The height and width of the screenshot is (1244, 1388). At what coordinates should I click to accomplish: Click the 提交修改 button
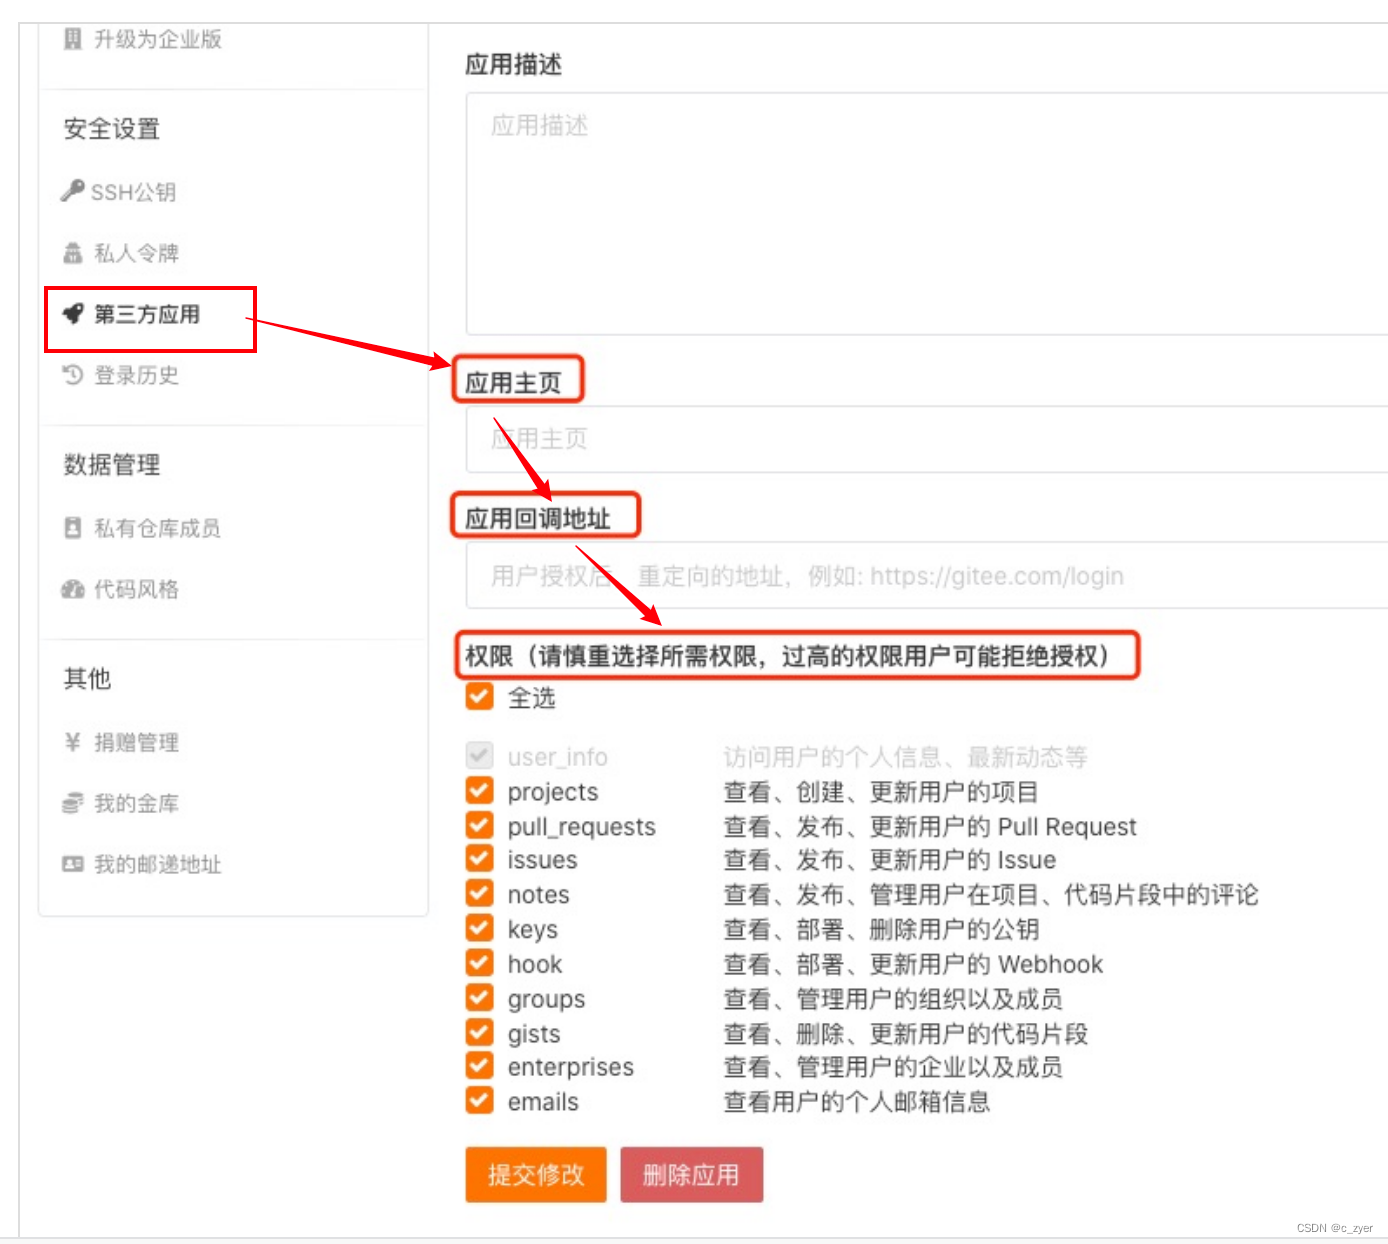coord(536,1174)
